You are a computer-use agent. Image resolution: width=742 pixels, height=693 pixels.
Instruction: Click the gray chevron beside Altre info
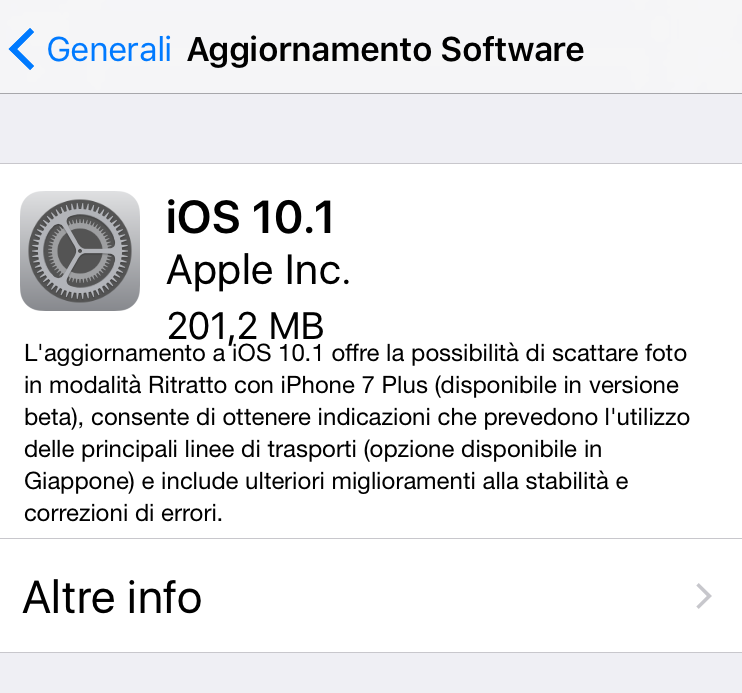pyautogui.click(x=704, y=596)
